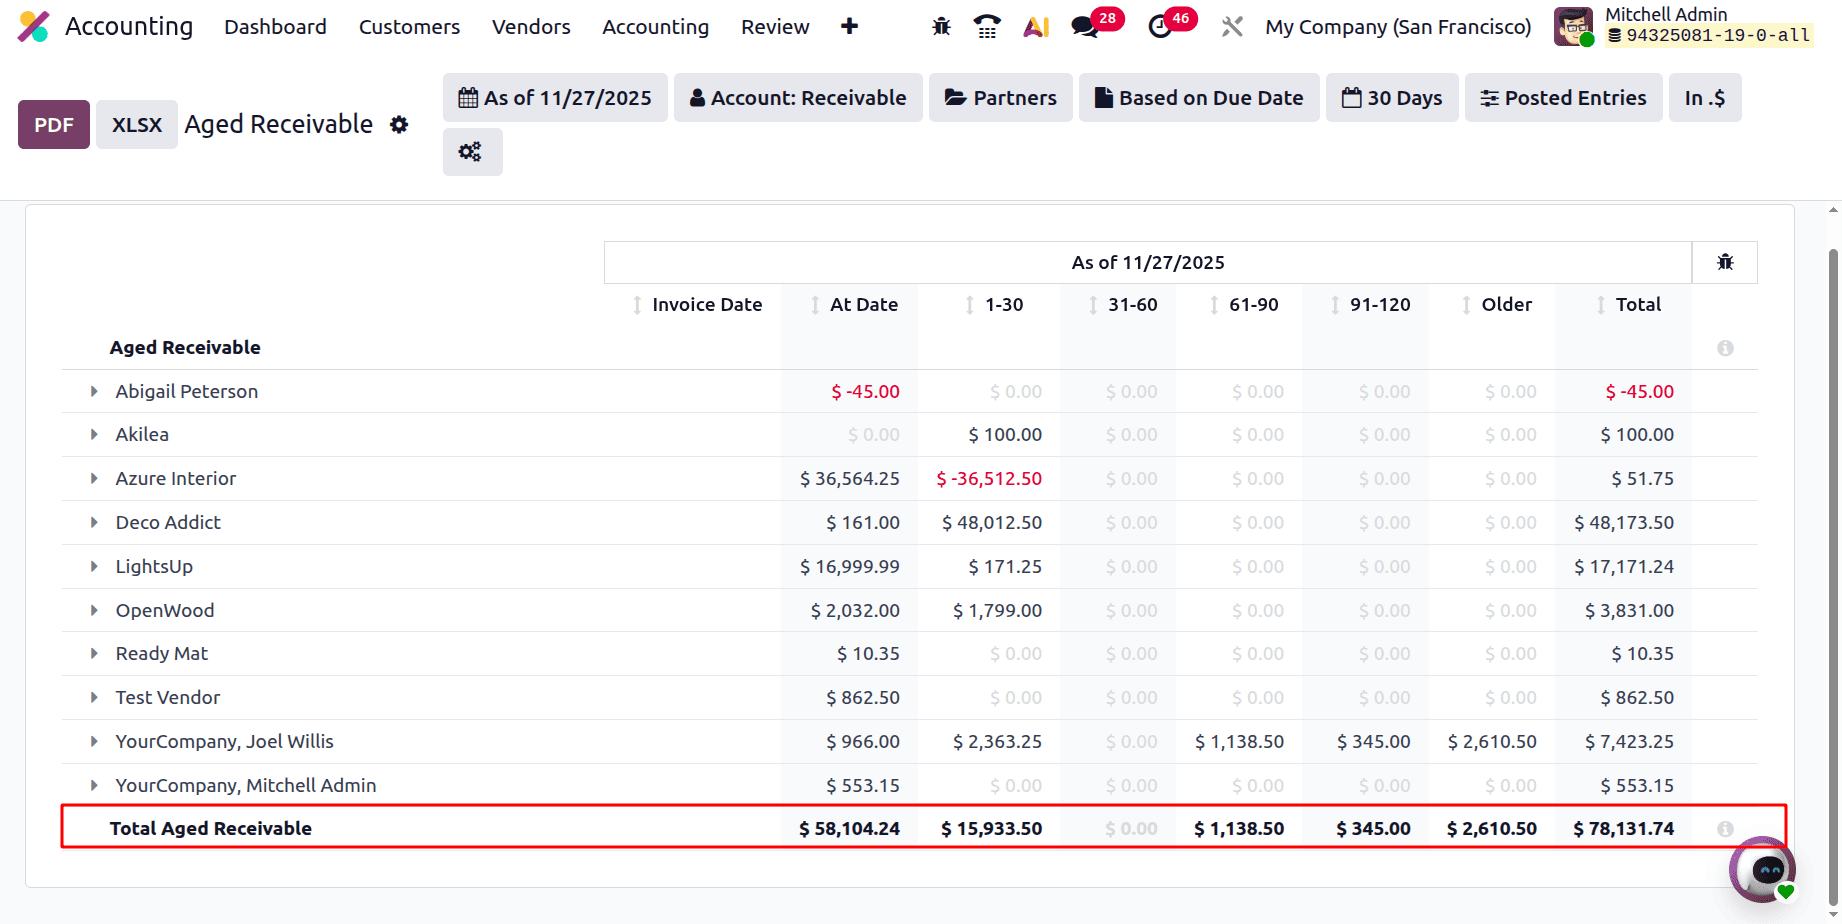Open the Customers menu
1842x924 pixels.
[x=409, y=27]
